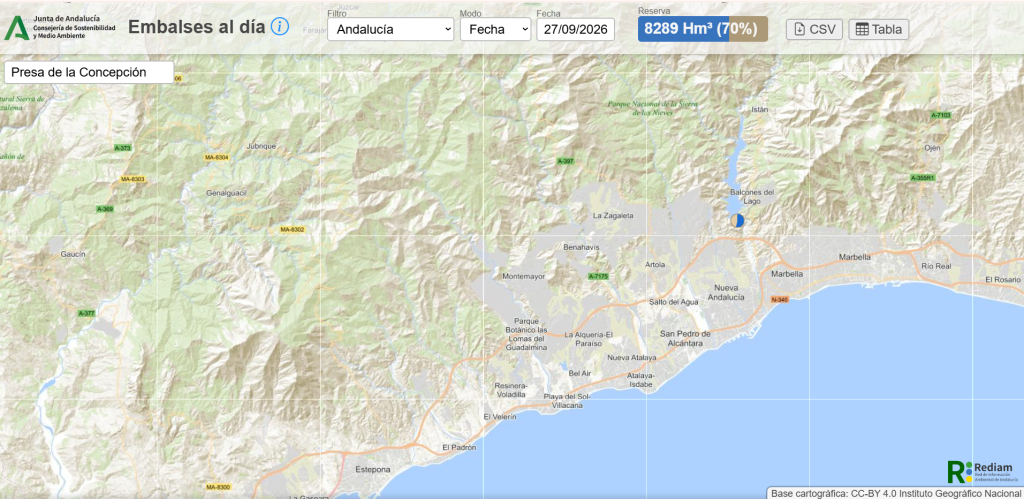Click the Junta de Andalucía logo
This screenshot has width=1024, height=499.
60,27
